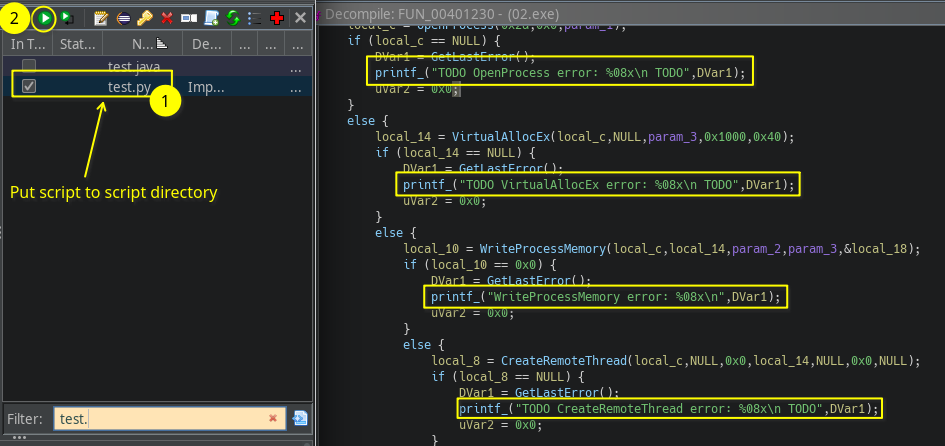Viewport: 945px width, 446px height.
Task: Assign key binding with the key icon
Action: (145, 19)
